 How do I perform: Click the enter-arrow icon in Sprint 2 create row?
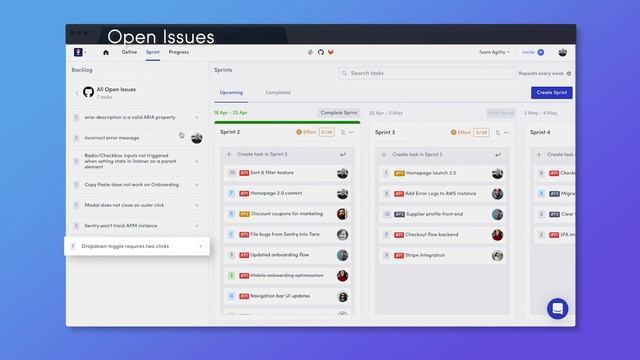click(x=343, y=154)
